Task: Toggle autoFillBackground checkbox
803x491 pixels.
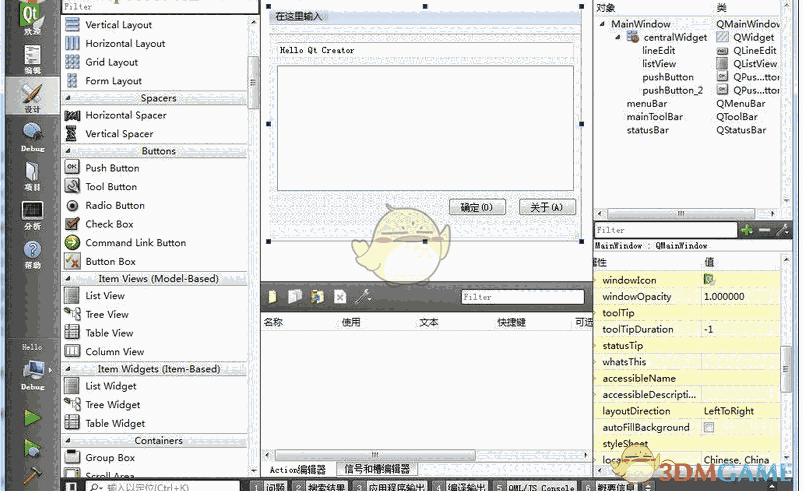Action: click(709, 428)
